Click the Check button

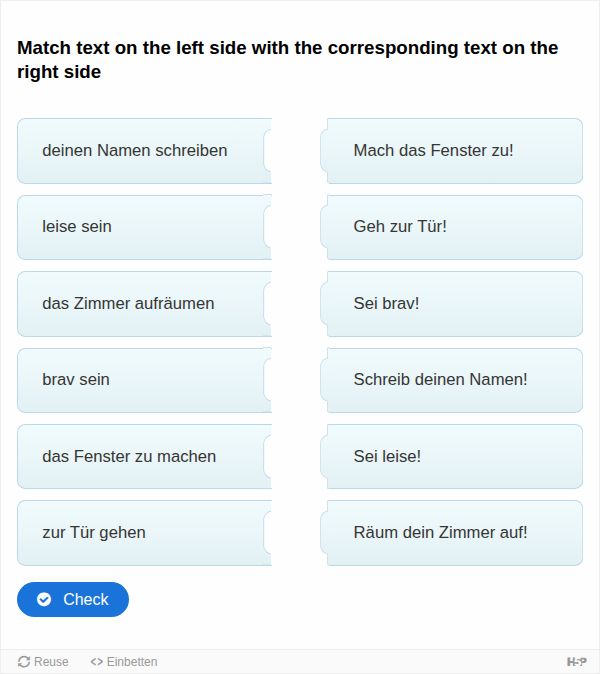click(x=73, y=599)
